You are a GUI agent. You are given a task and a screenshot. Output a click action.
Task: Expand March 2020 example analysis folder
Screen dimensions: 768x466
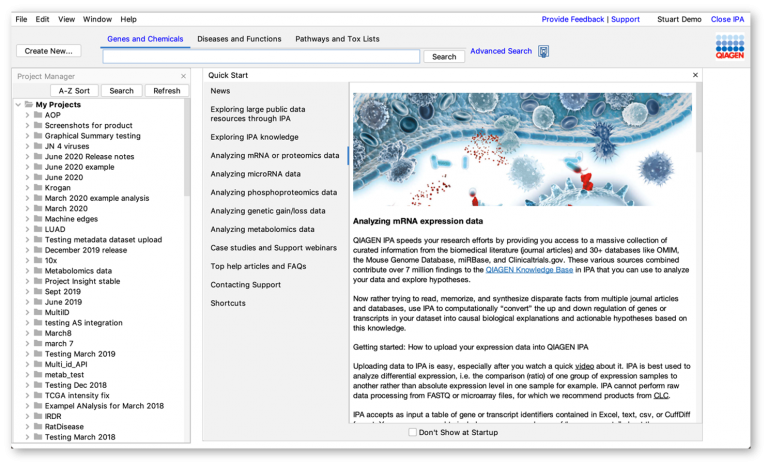pos(27,198)
